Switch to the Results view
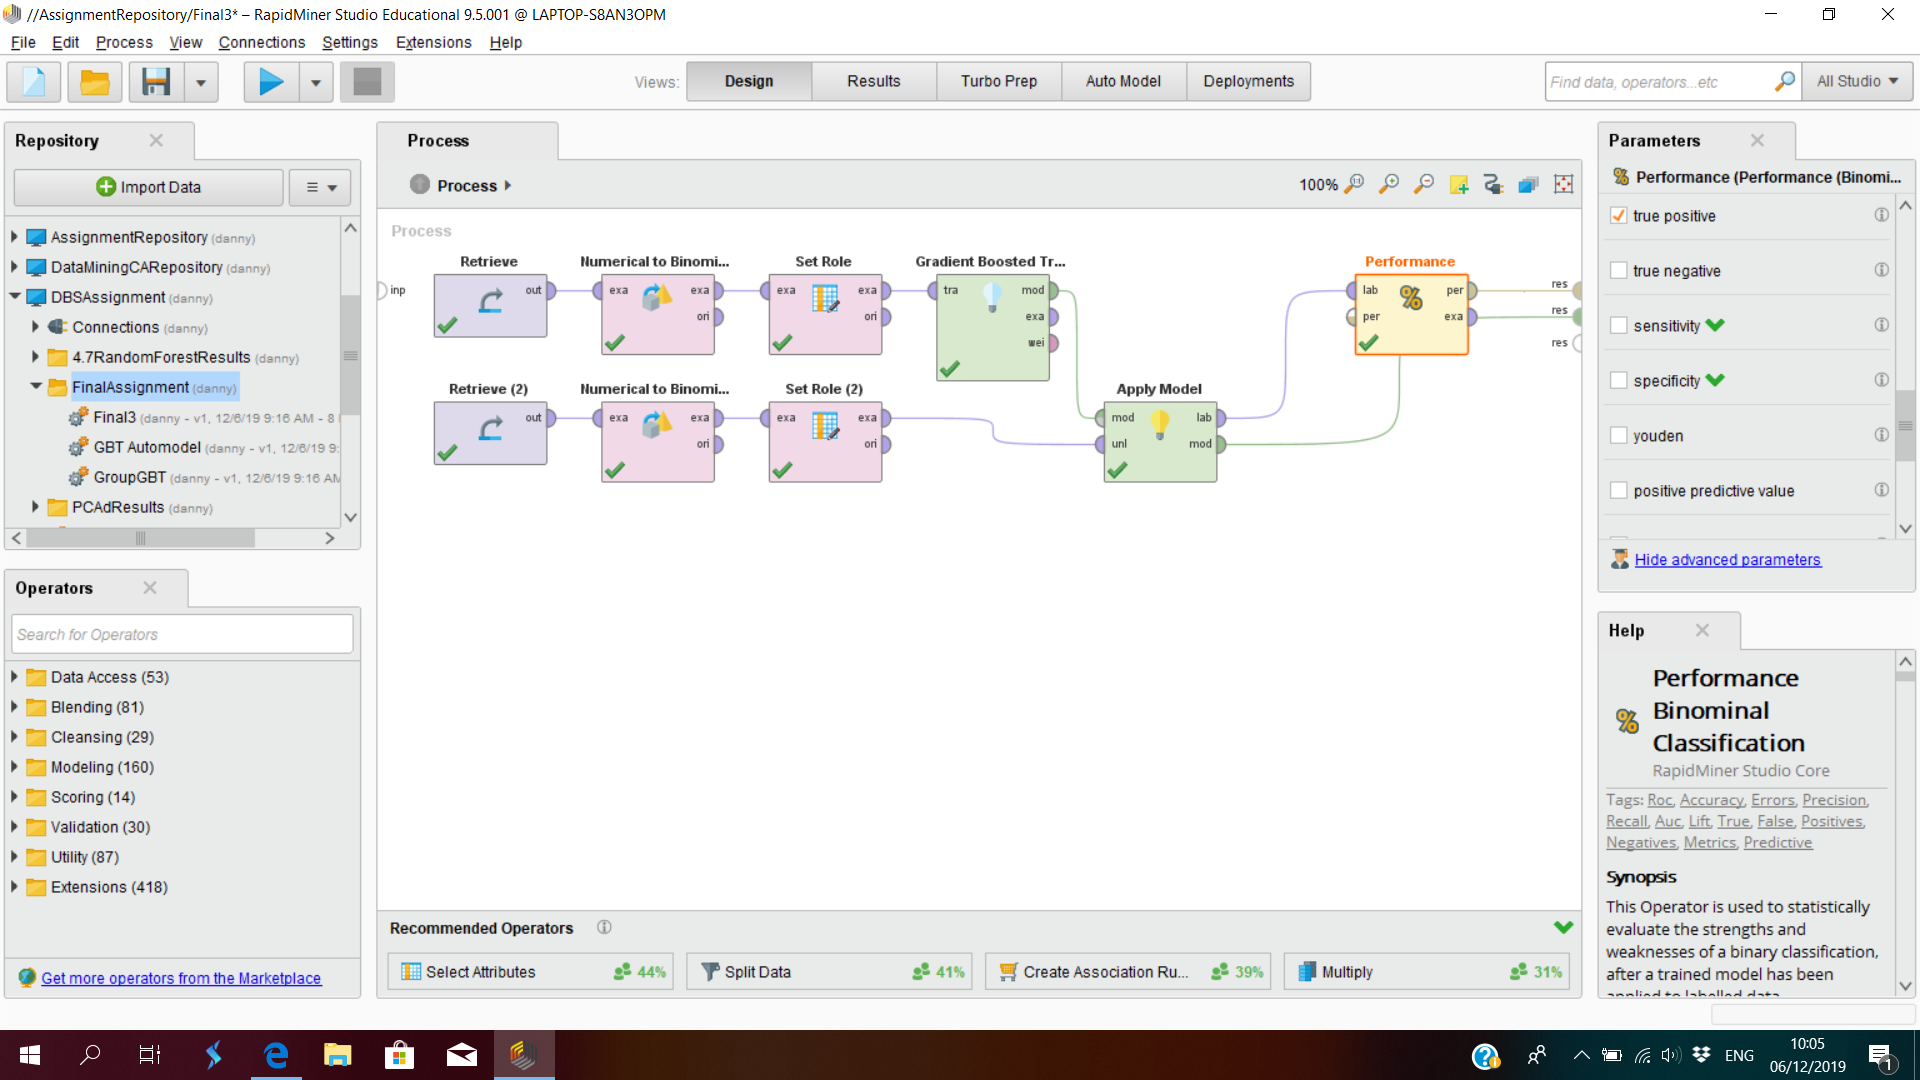1920x1080 pixels. tap(874, 82)
